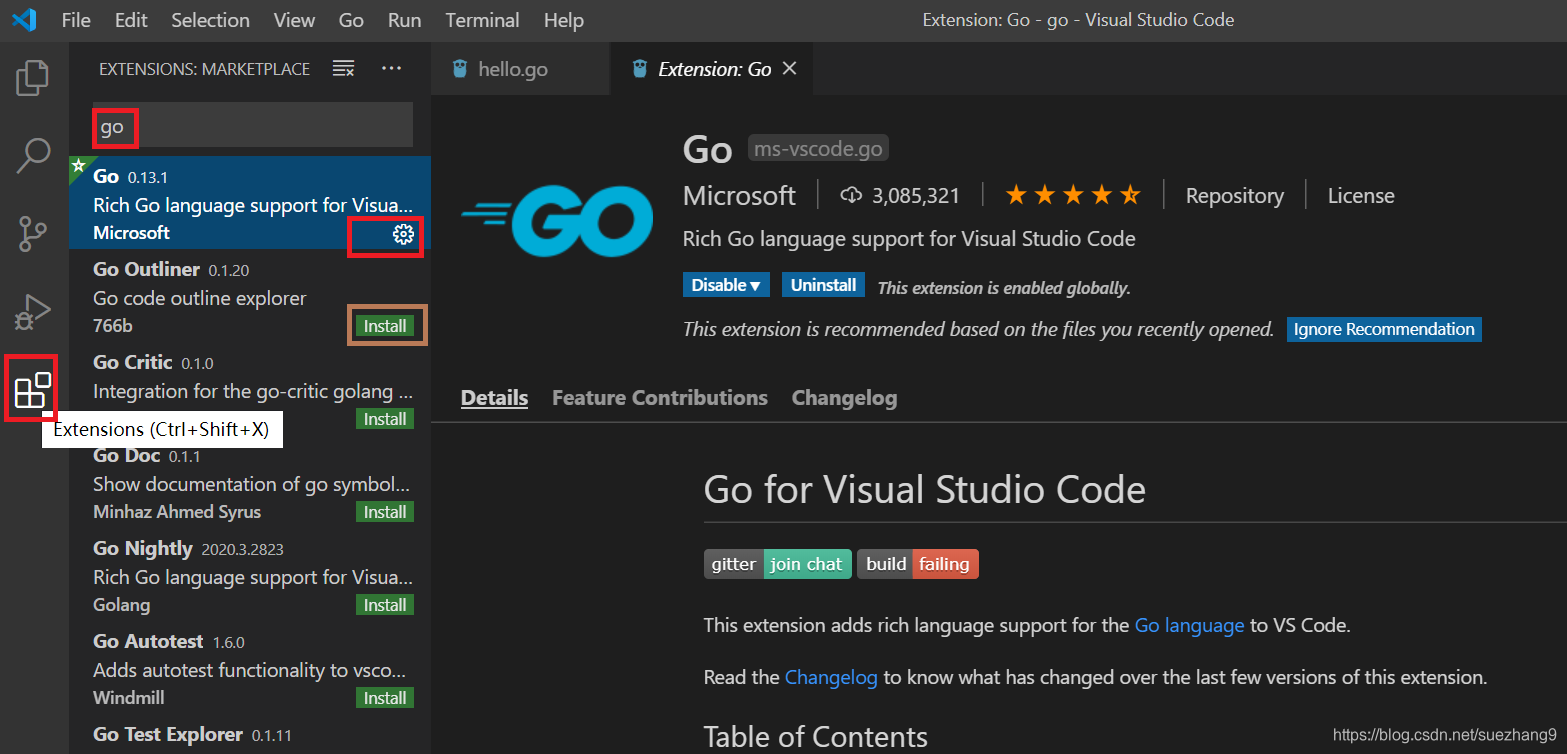Open the Search view in activity bar
Image resolution: width=1567 pixels, height=754 pixels.
(33, 155)
